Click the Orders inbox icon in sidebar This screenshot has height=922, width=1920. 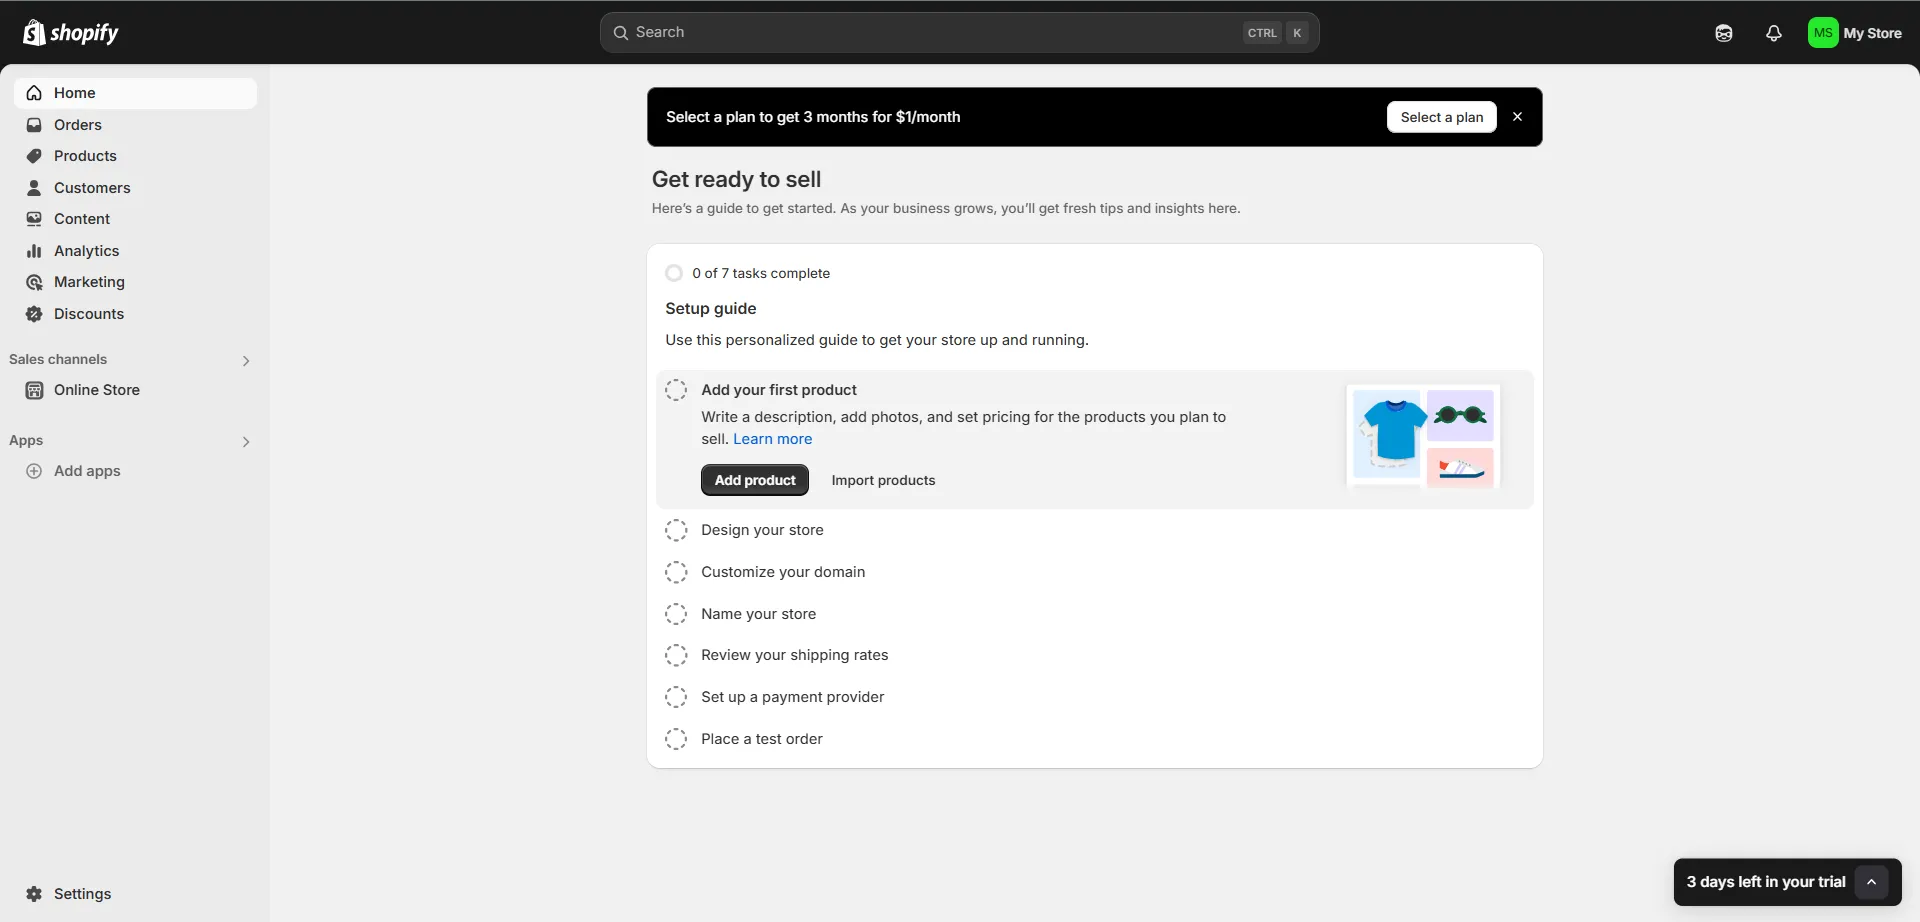34,125
